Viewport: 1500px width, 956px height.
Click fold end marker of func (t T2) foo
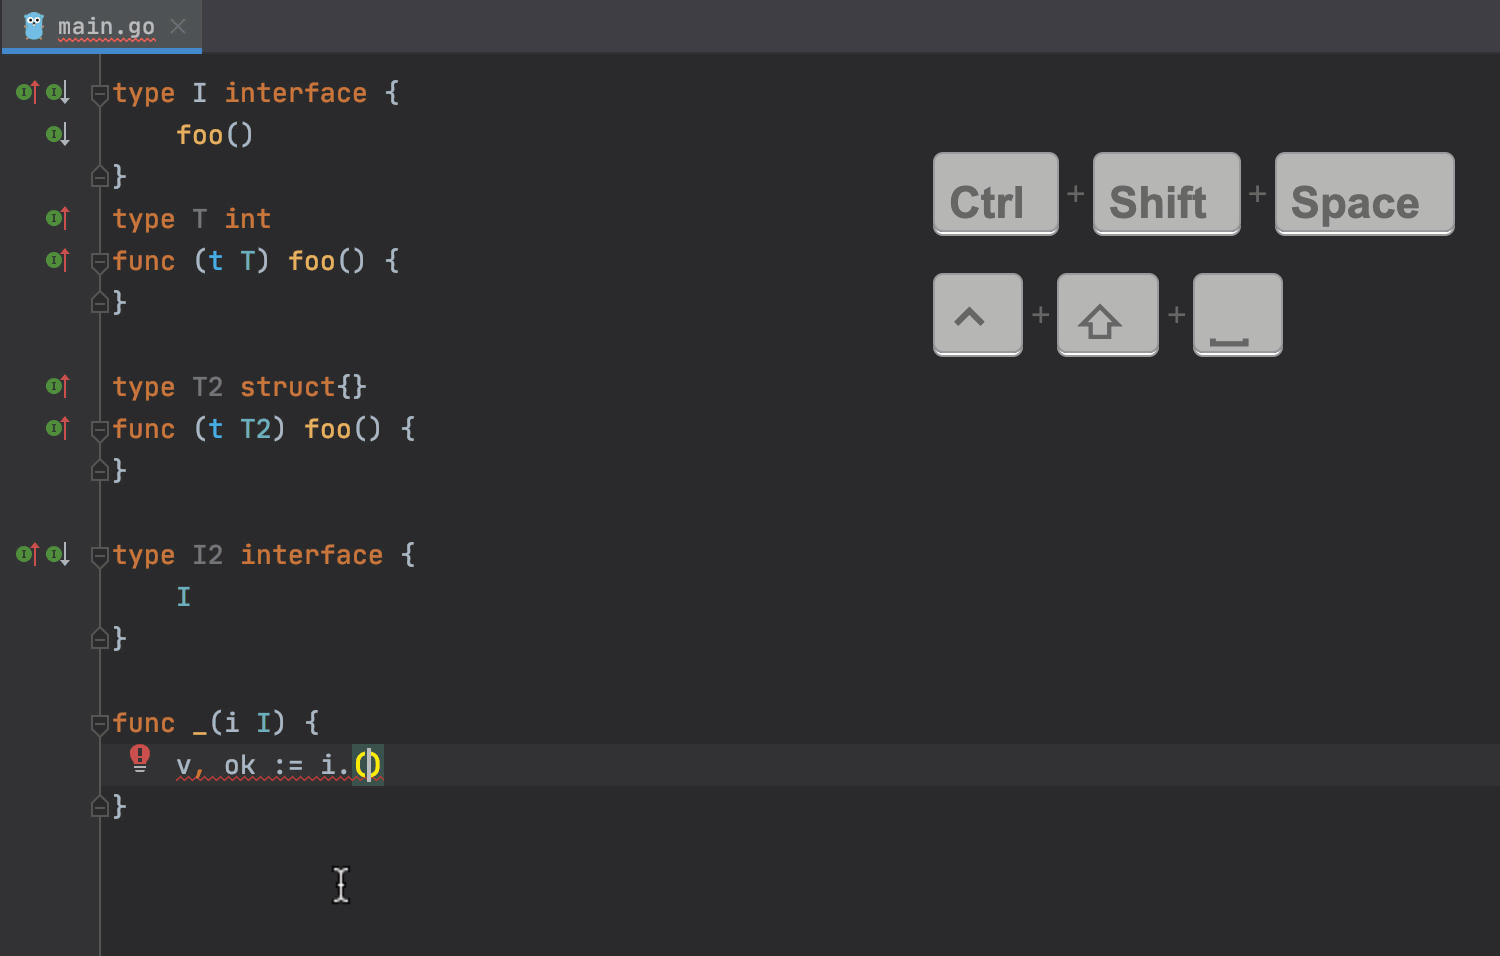click(100, 471)
